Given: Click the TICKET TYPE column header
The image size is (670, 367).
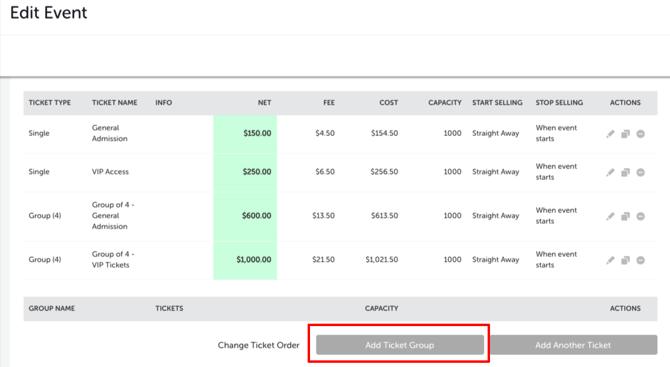Looking at the screenshot, I should 50,103.
